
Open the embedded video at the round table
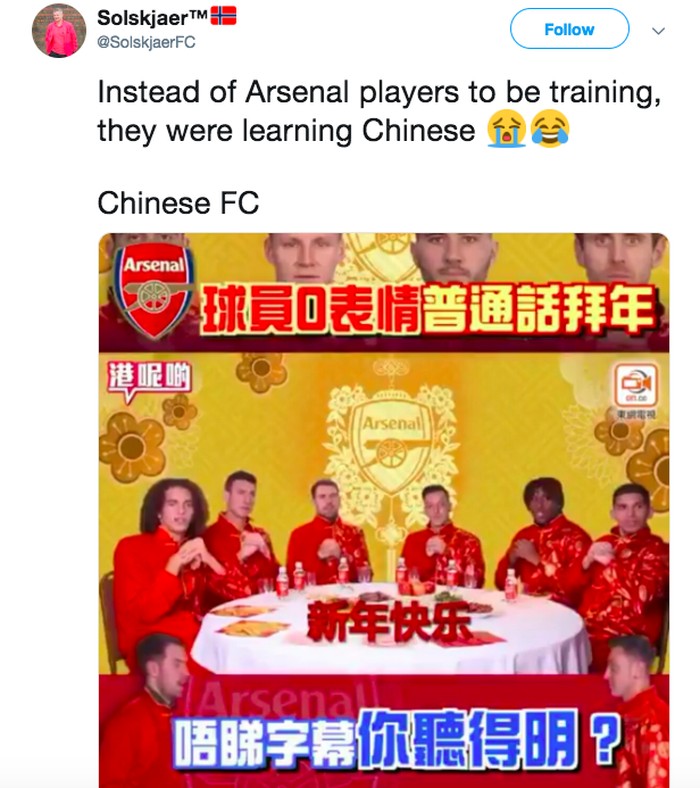tap(384, 510)
